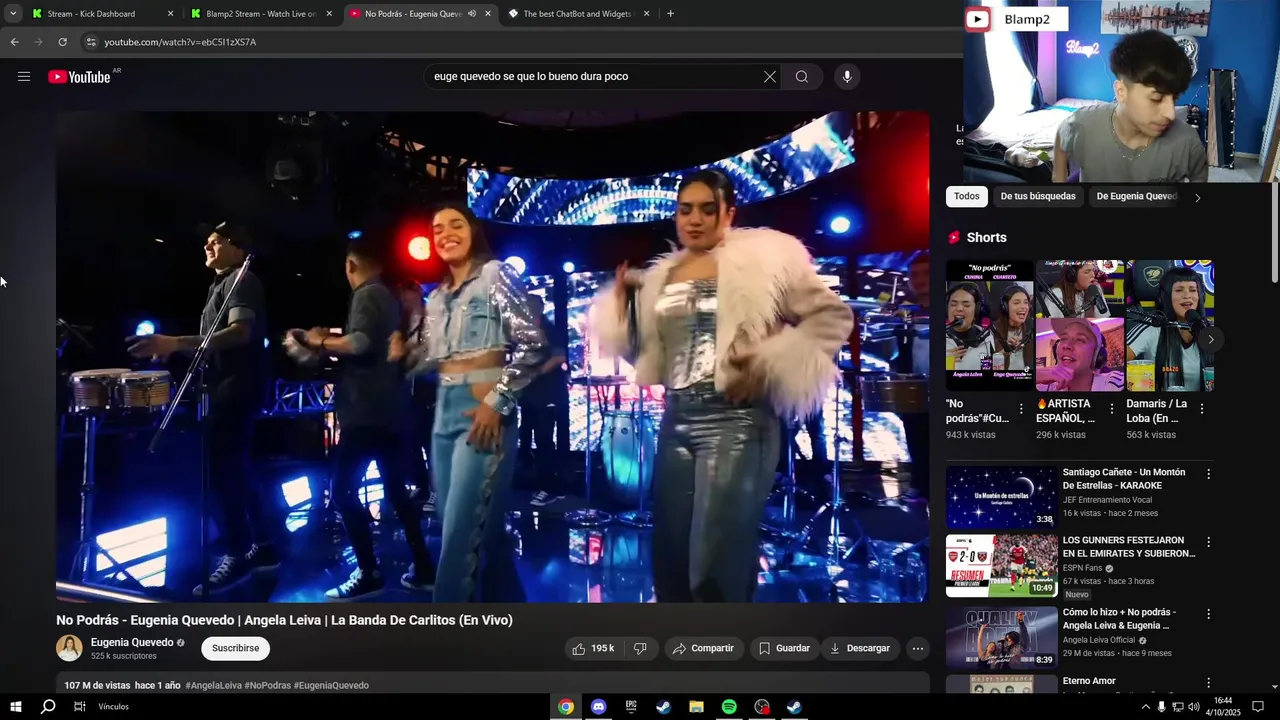Open Windows taskbar search
The image size is (1280, 720).
click(48, 707)
